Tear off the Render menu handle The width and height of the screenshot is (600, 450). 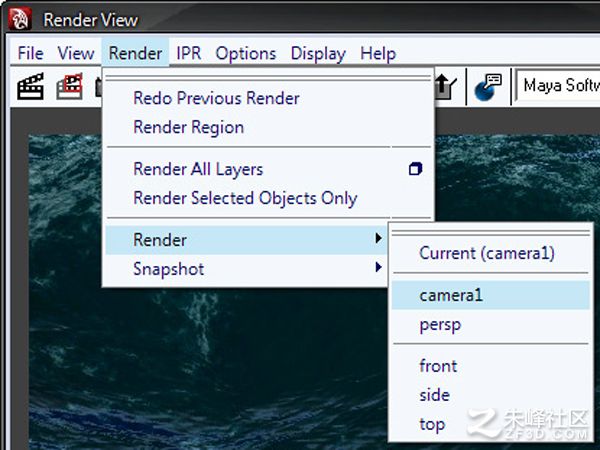point(269,78)
